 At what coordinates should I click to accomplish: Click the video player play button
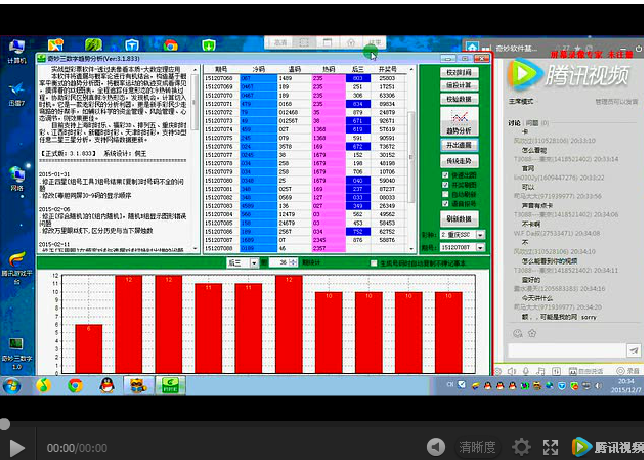(16, 447)
